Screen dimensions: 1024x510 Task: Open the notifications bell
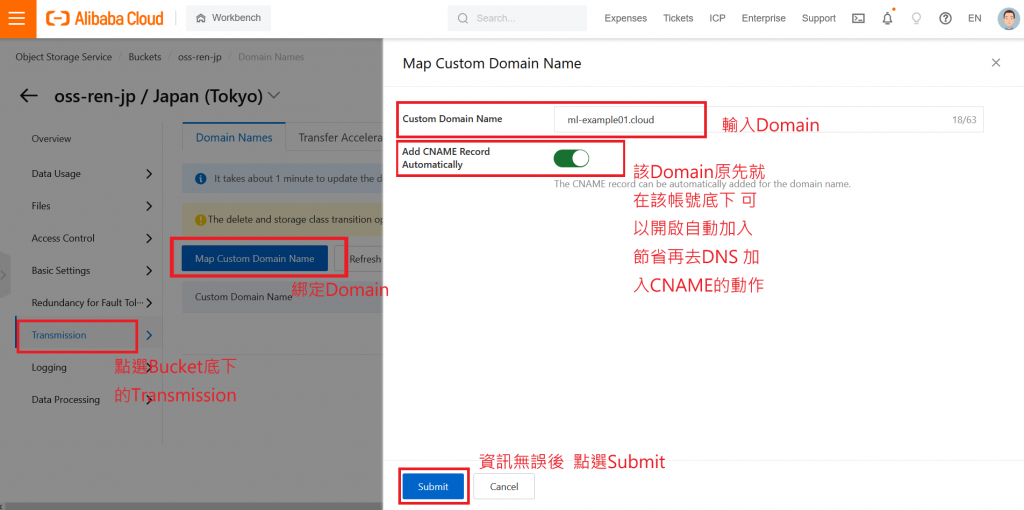[887, 18]
